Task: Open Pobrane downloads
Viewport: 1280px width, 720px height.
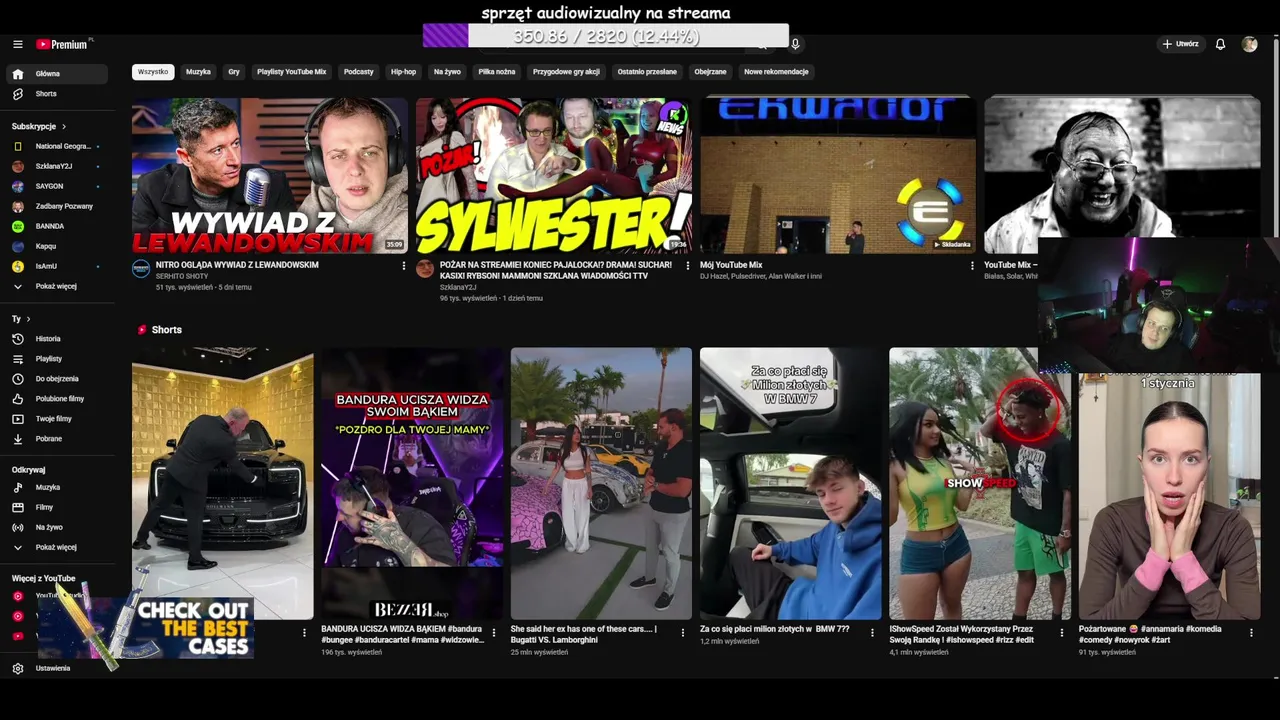Action: click(x=56, y=439)
